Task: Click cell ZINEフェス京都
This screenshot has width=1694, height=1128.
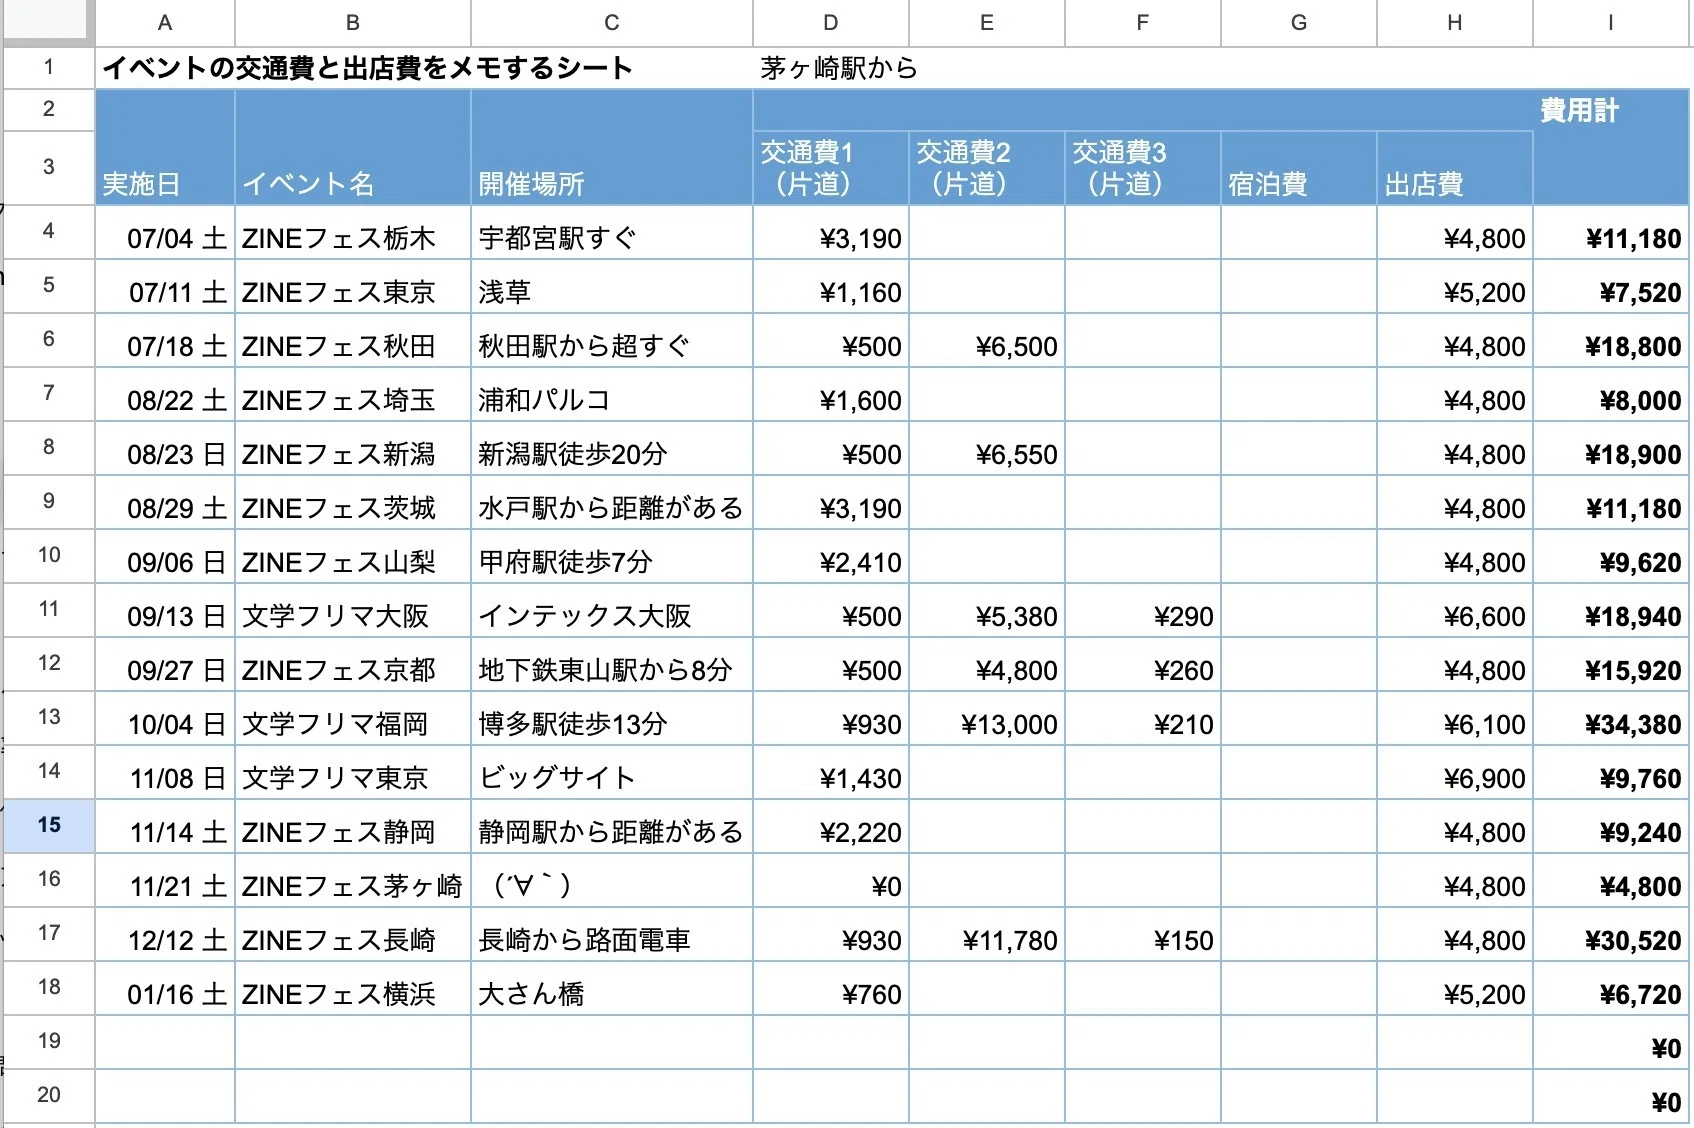Action: (353, 665)
